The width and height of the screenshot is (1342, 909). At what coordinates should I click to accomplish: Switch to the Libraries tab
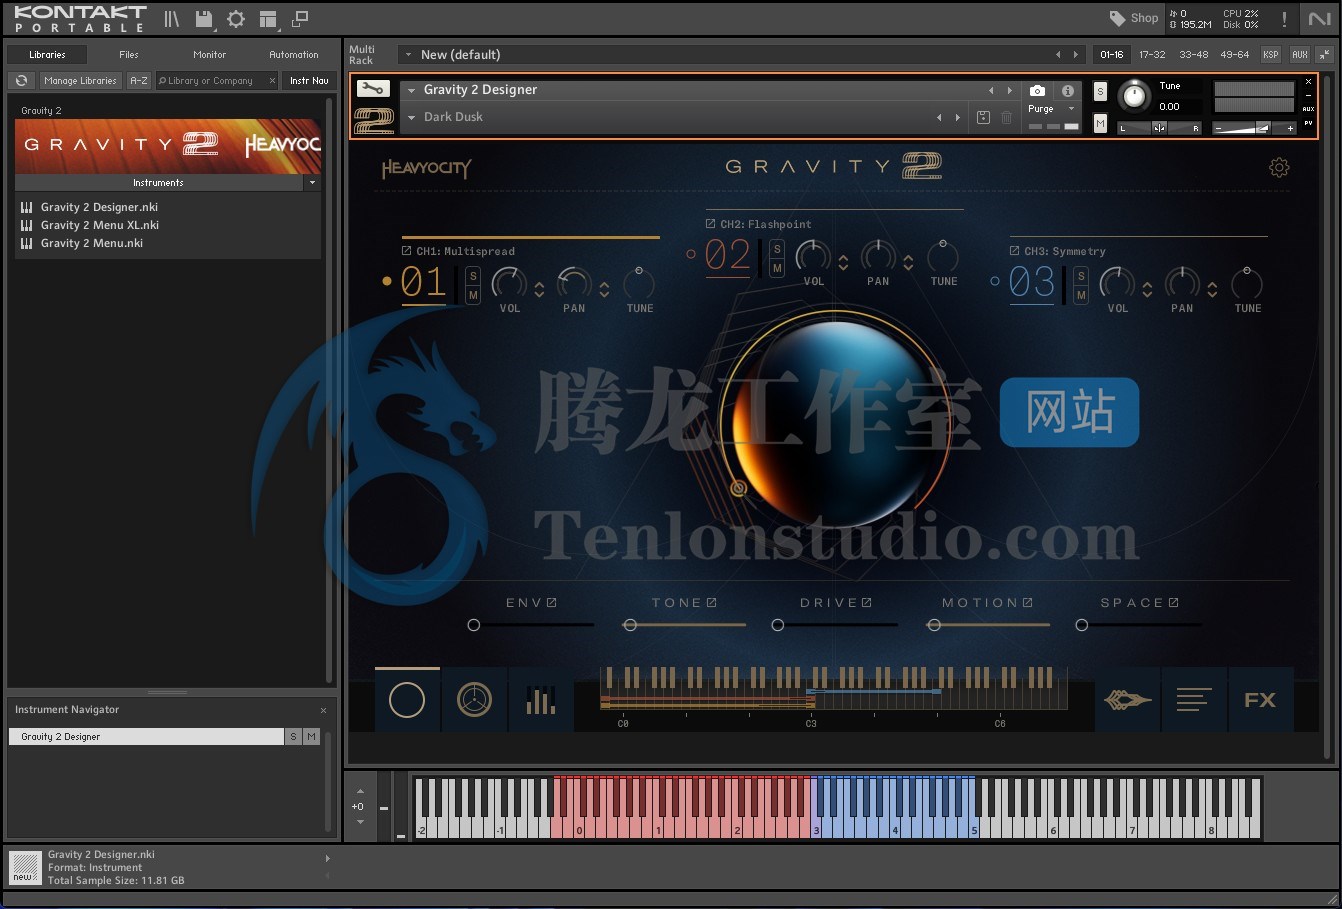(47, 54)
